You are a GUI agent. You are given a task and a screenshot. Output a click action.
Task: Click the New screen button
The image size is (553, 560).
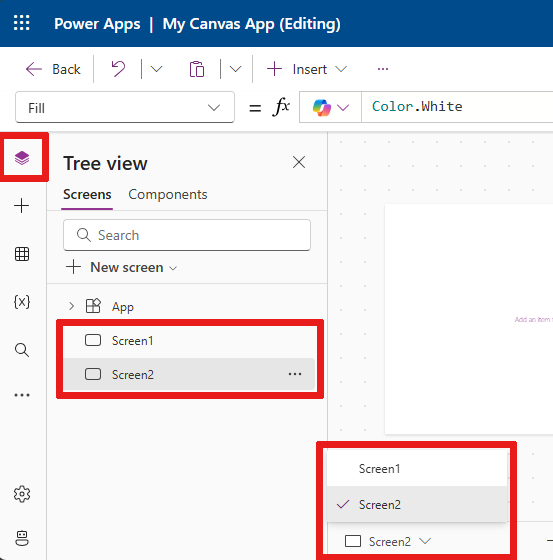[121, 267]
